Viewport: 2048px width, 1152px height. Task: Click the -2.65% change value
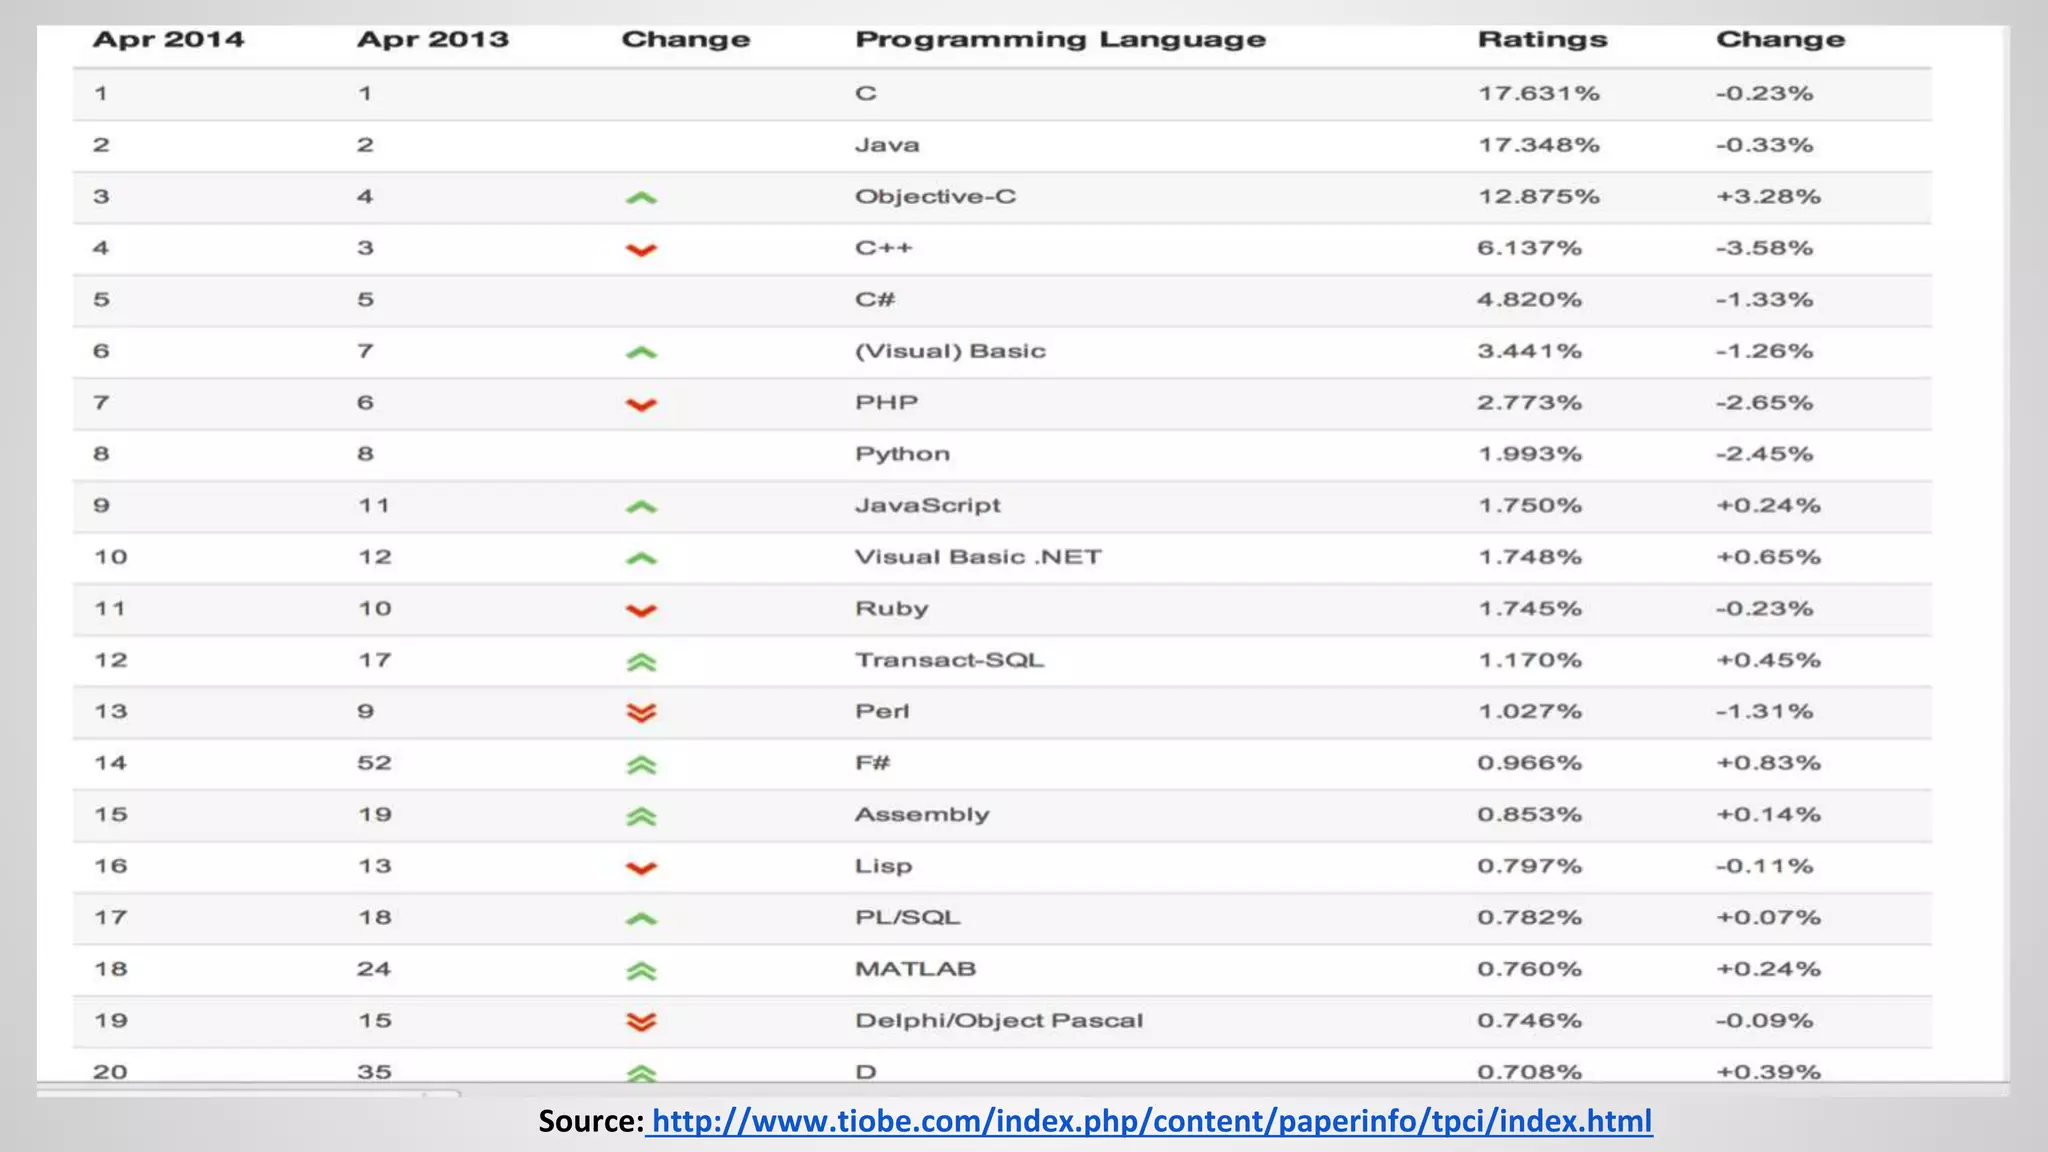(x=1764, y=403)
